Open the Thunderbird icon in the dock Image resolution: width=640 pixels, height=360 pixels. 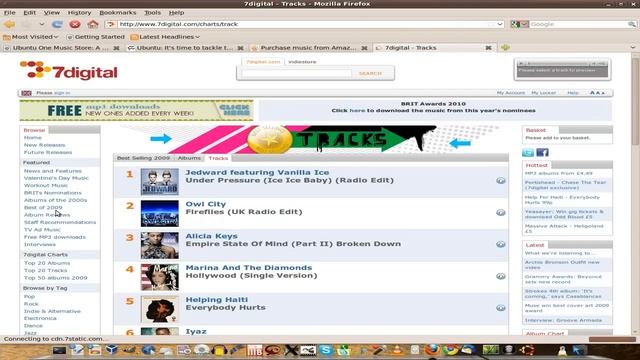click(x=469, y=350)
